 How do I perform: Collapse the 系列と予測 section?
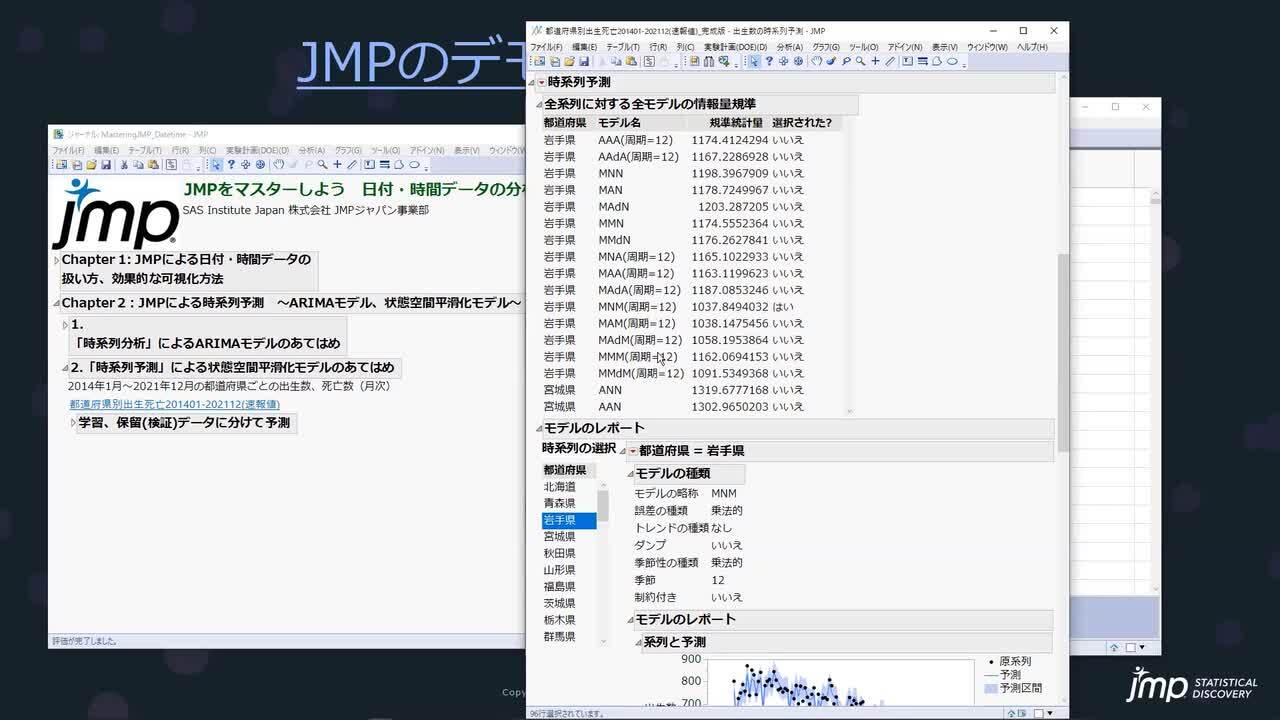[x=639, y=643]
